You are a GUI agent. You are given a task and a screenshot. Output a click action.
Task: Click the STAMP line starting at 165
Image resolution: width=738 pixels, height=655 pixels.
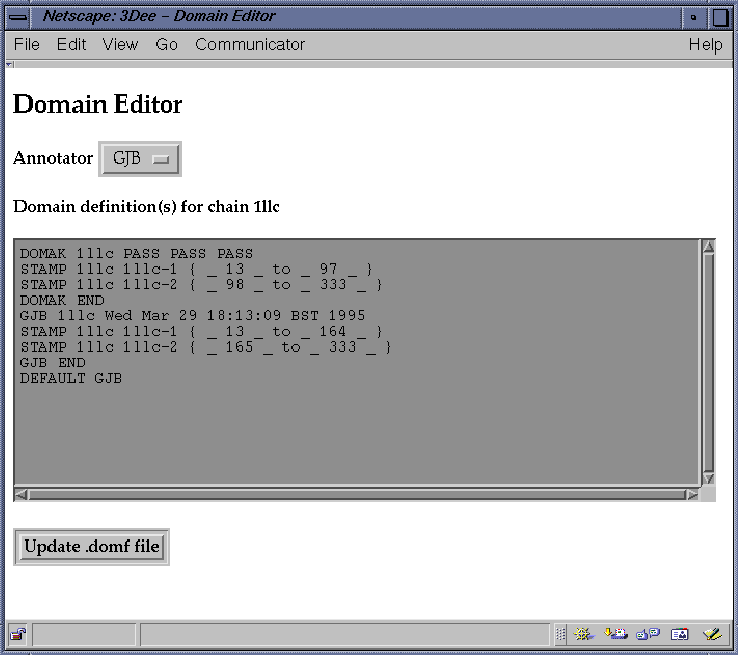(206, 347)
